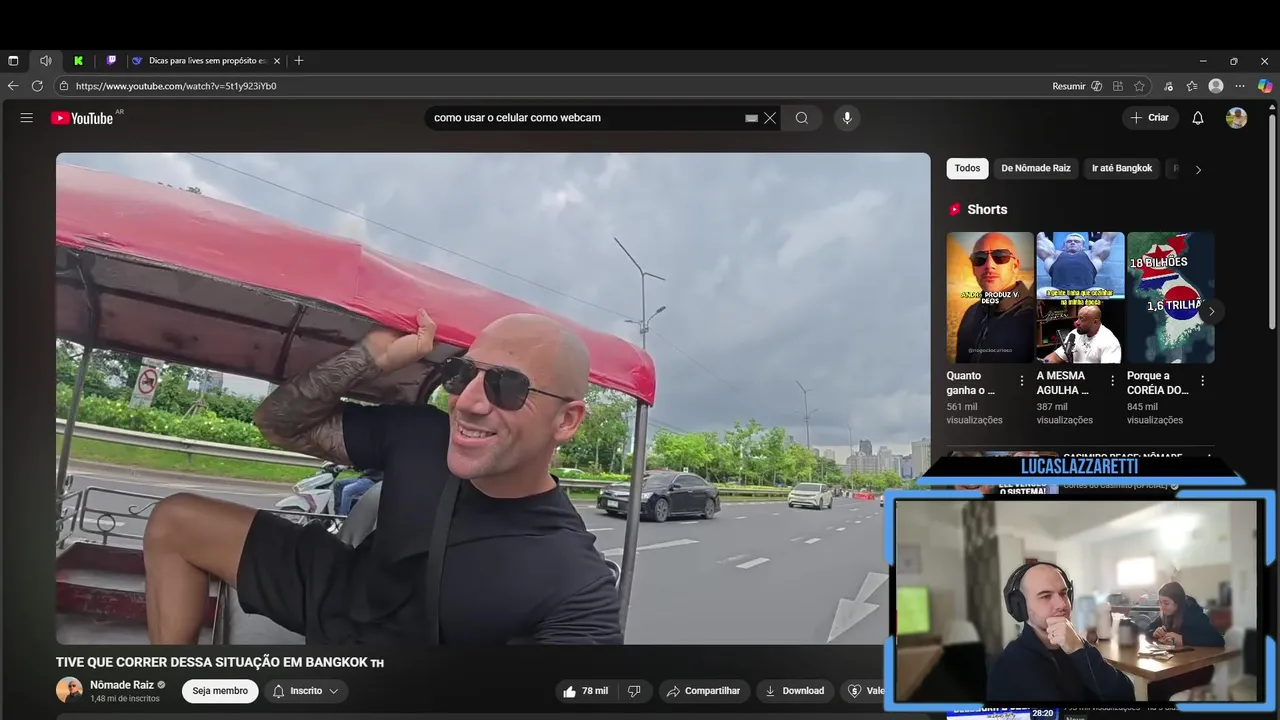Open the Inscrito notification dropdown
This screenshot has width=1280, height=720.
tap(306, 691)
